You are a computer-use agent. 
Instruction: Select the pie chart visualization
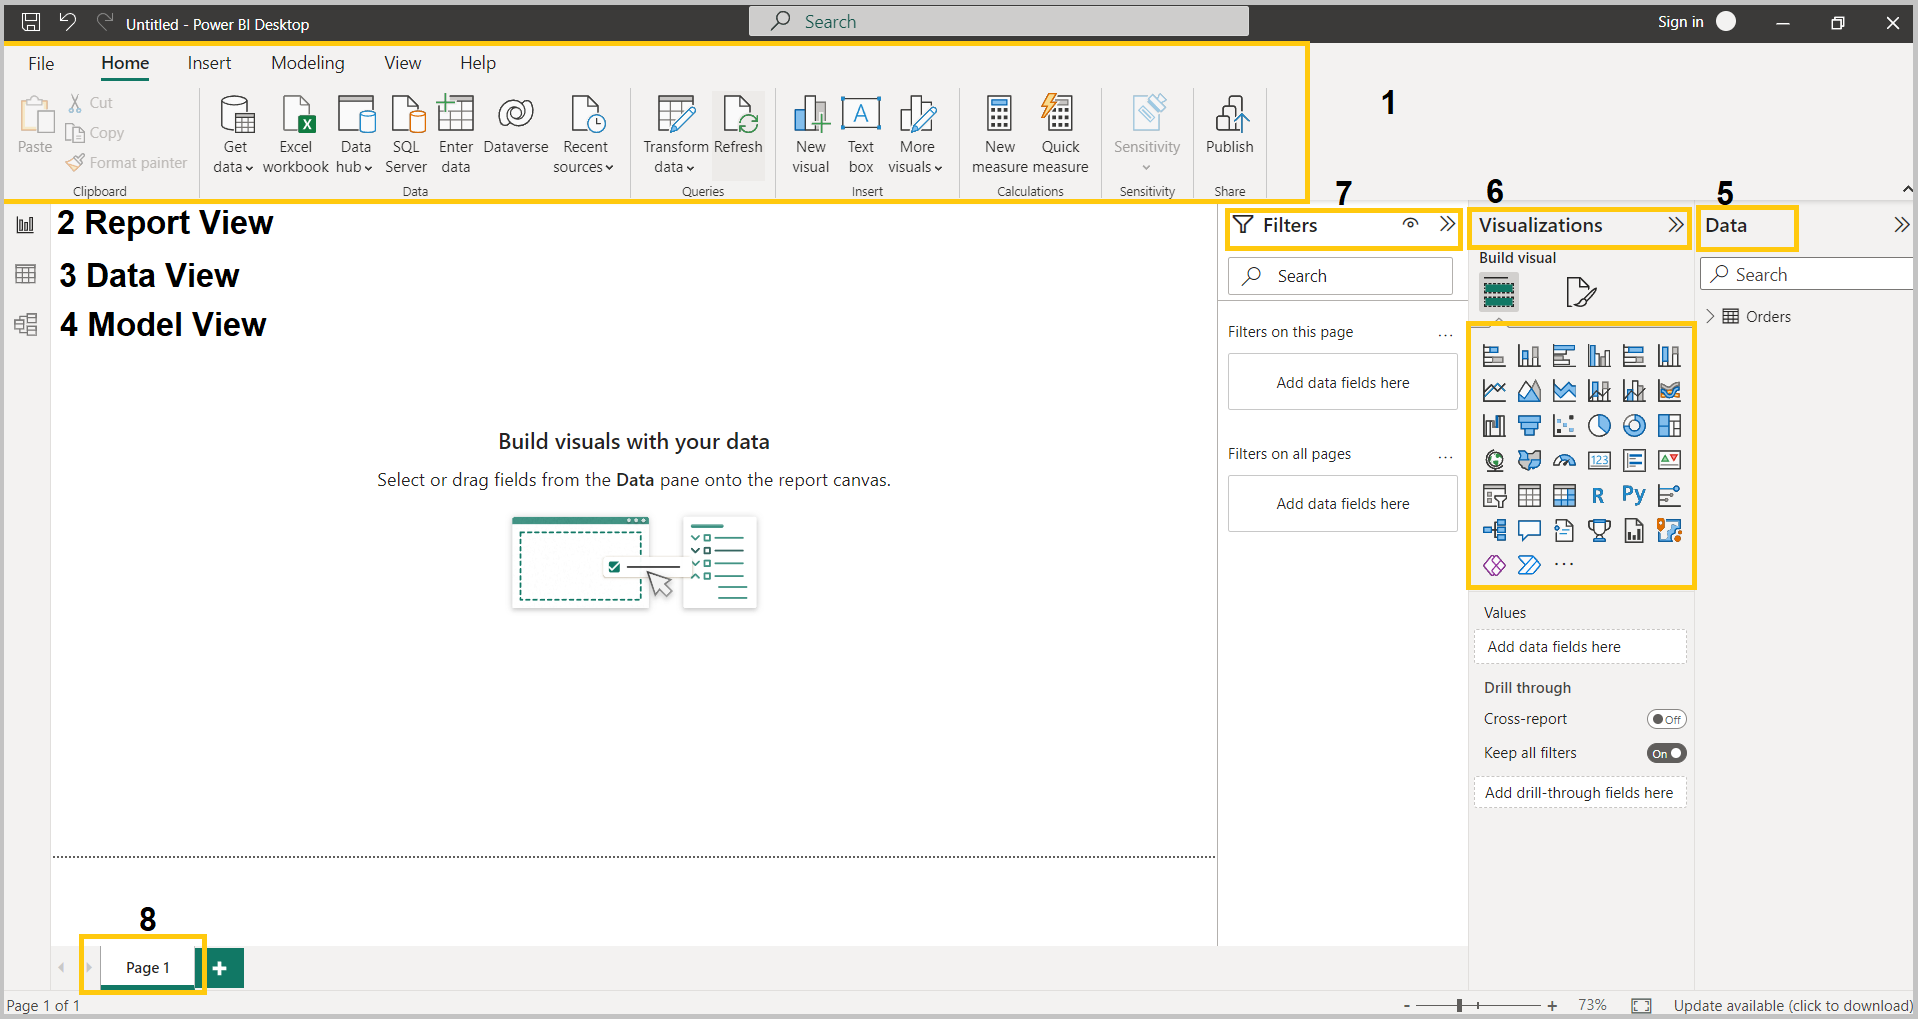[x=1599, y=425]
